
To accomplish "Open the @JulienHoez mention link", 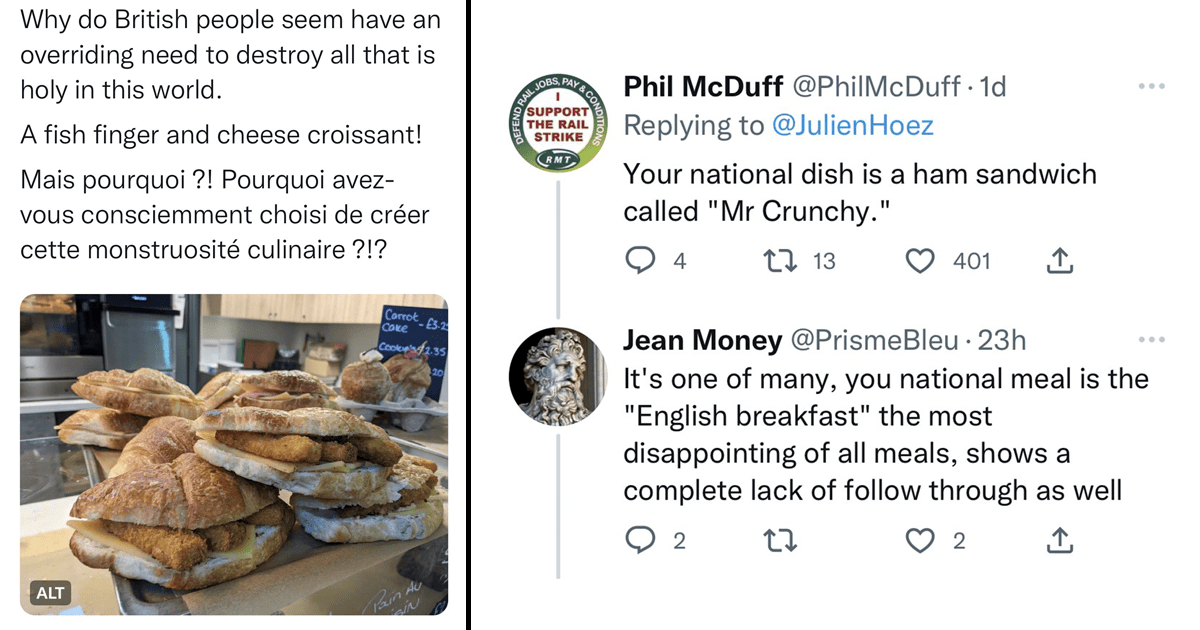I will click(x=851, y=126).
